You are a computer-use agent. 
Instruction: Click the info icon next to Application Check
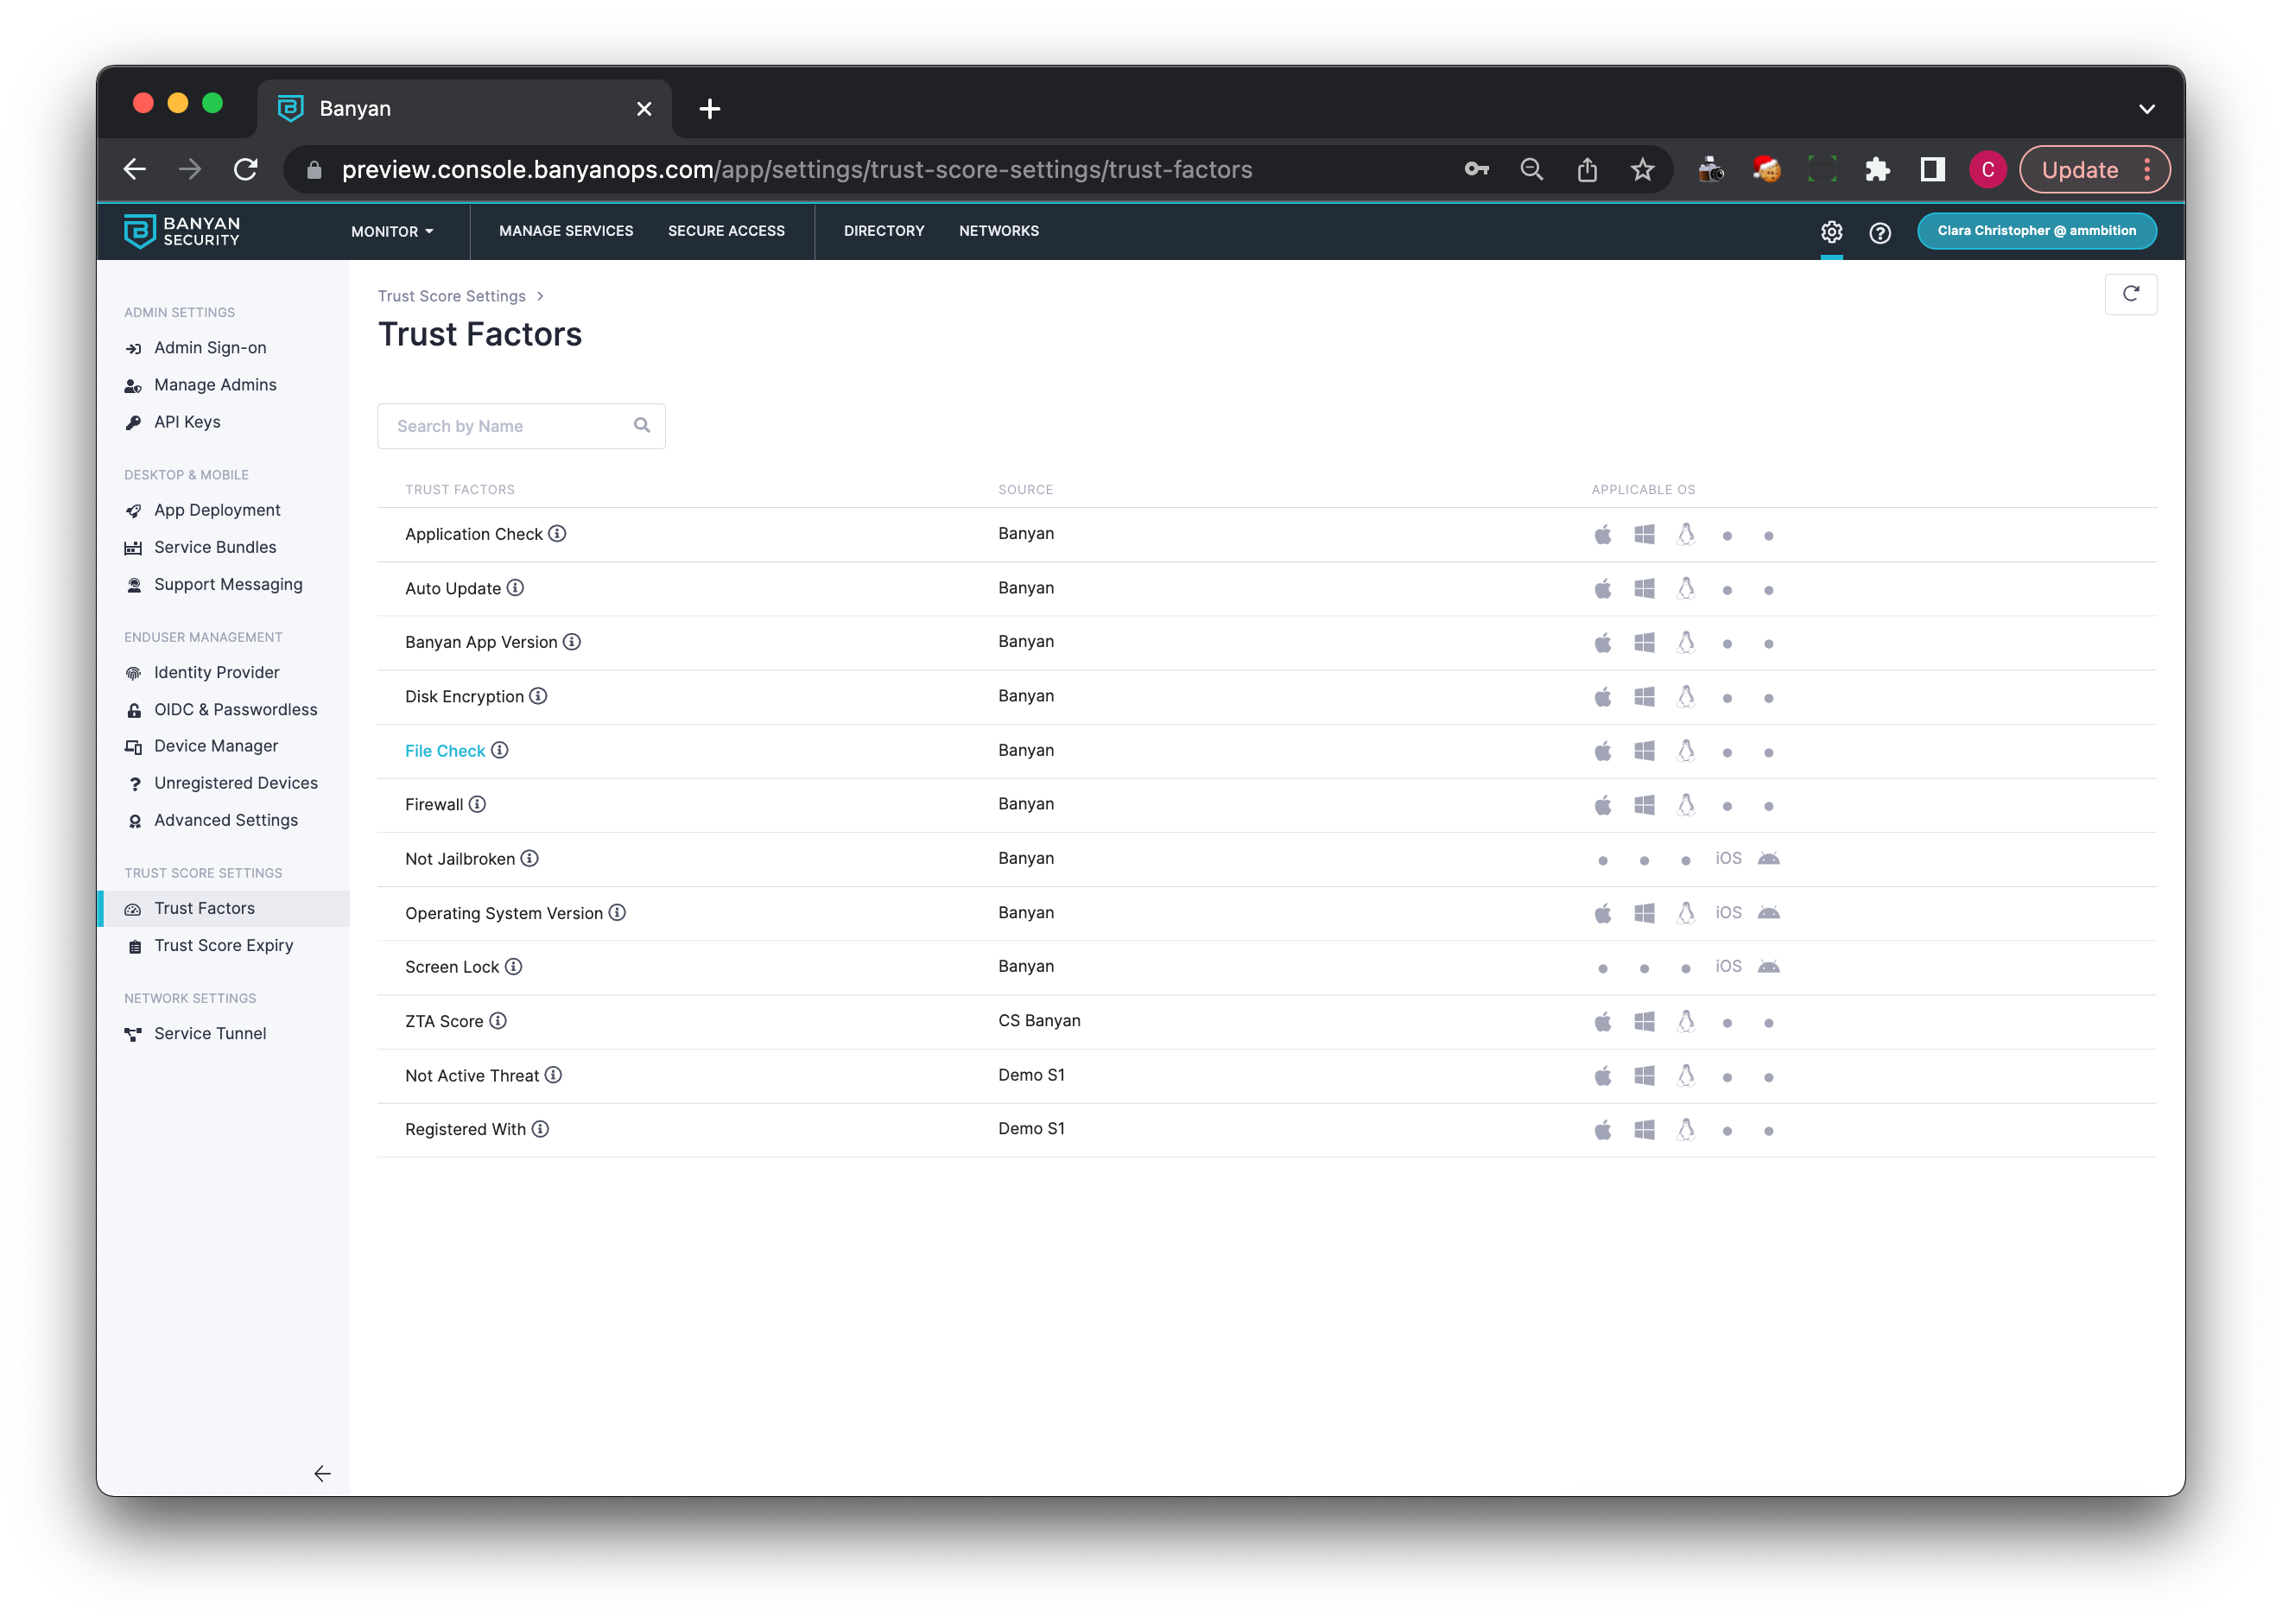(x=557, y=534)
